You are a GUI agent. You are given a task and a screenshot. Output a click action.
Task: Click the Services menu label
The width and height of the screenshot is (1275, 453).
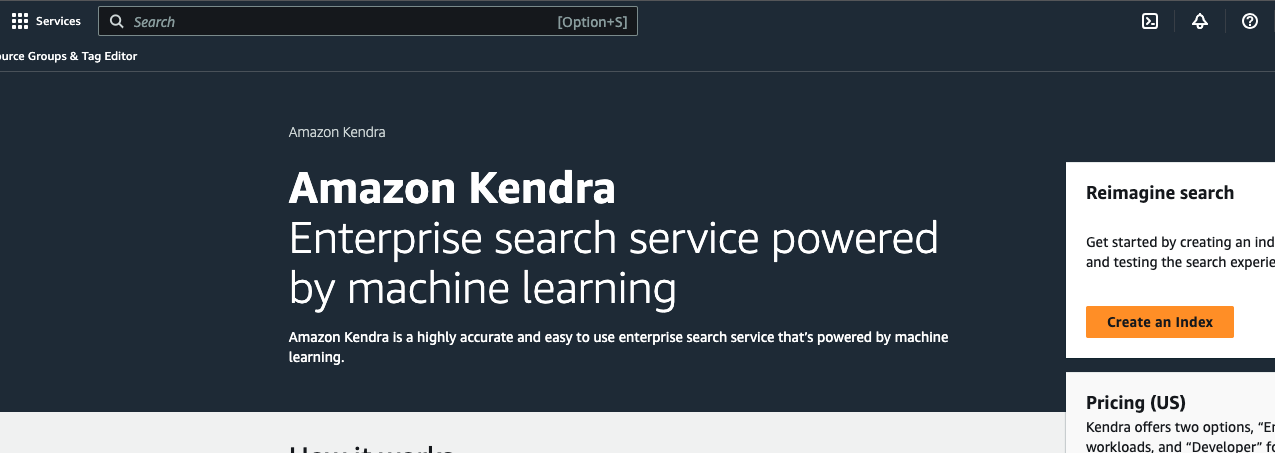click(x=58, y=21)
